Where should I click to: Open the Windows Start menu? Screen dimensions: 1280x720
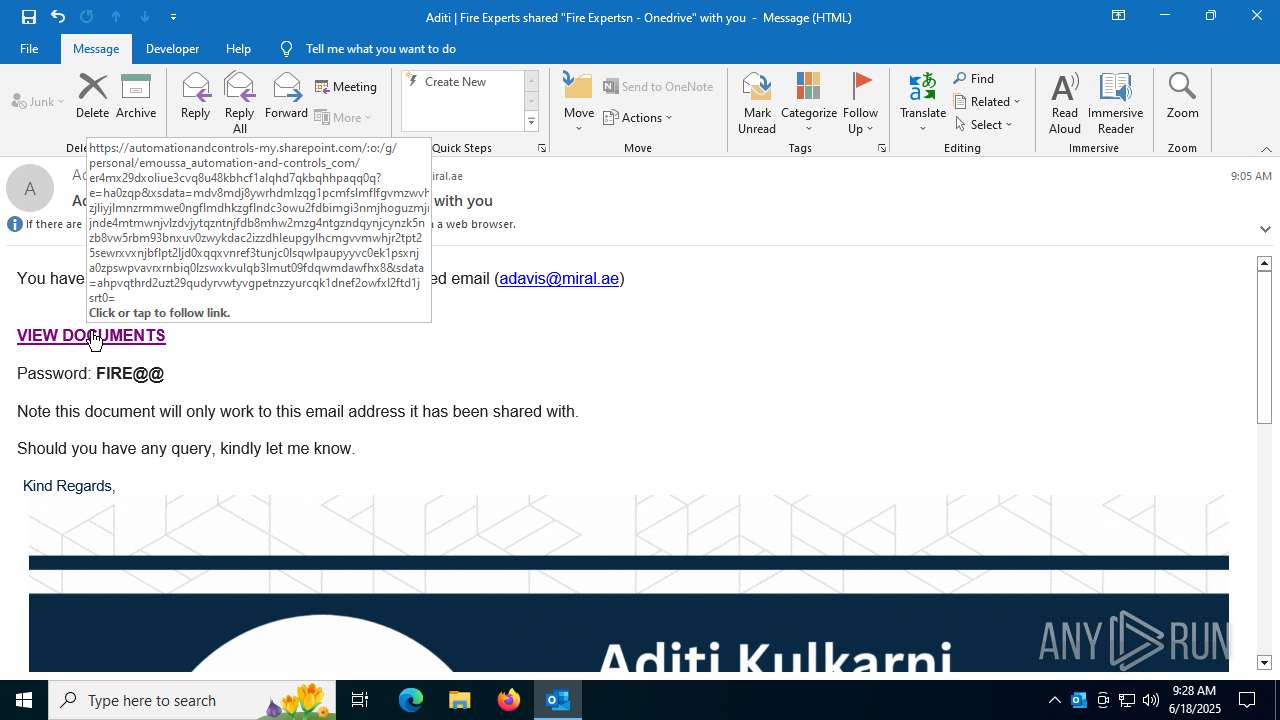click(24, 700)
